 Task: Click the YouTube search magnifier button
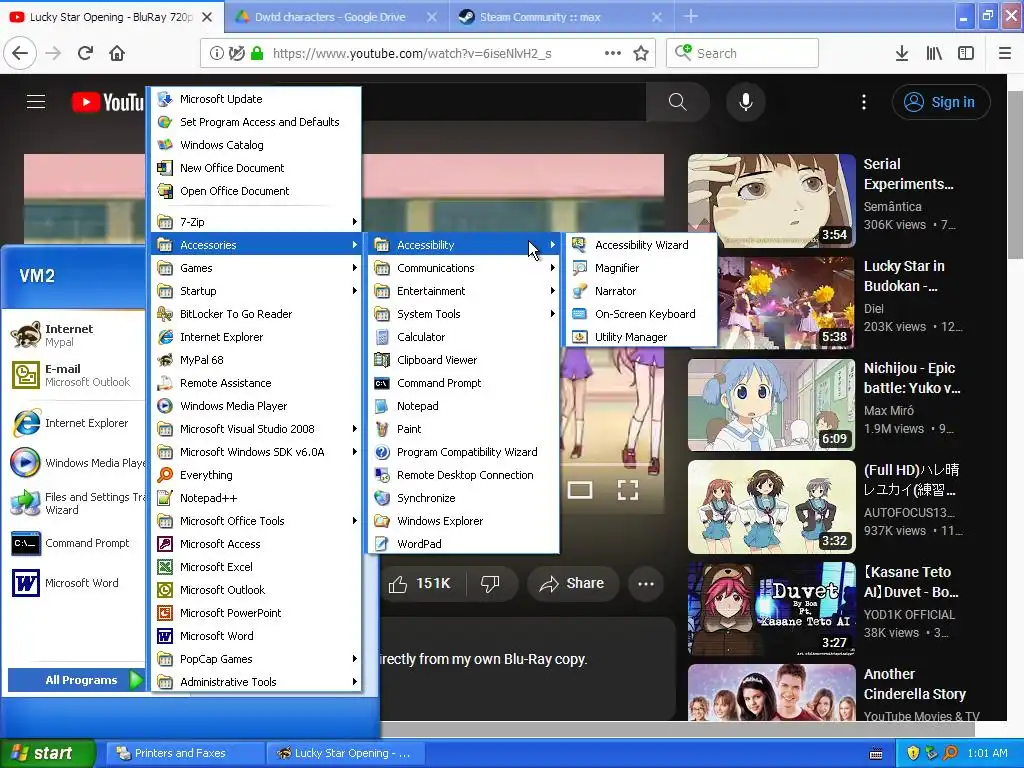tap(677, 102)
